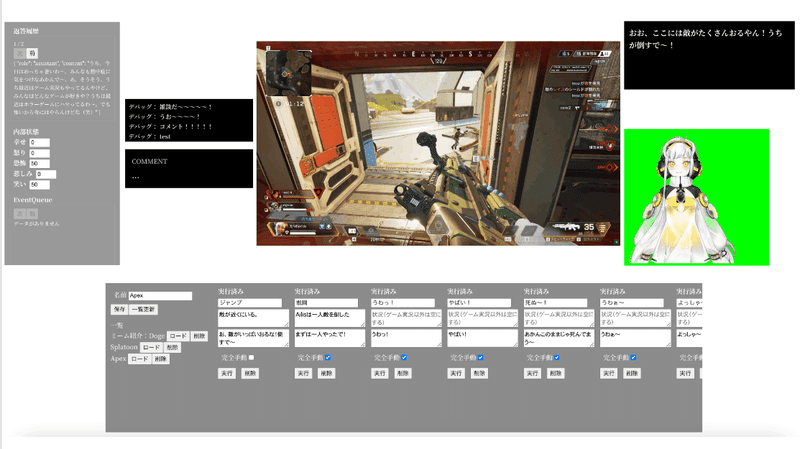Run 実行 on the まずは一人やったで card
This screenshot has width=800, height=449.
[303, 373]
